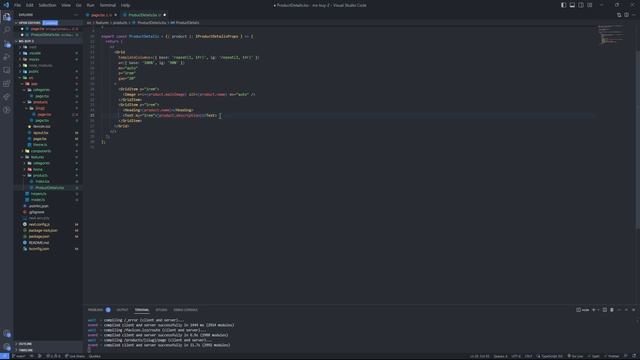Viewport: 640px width, 360px height.
Task: Open Source Control in activity bar
Action: [x=7, y=44]
